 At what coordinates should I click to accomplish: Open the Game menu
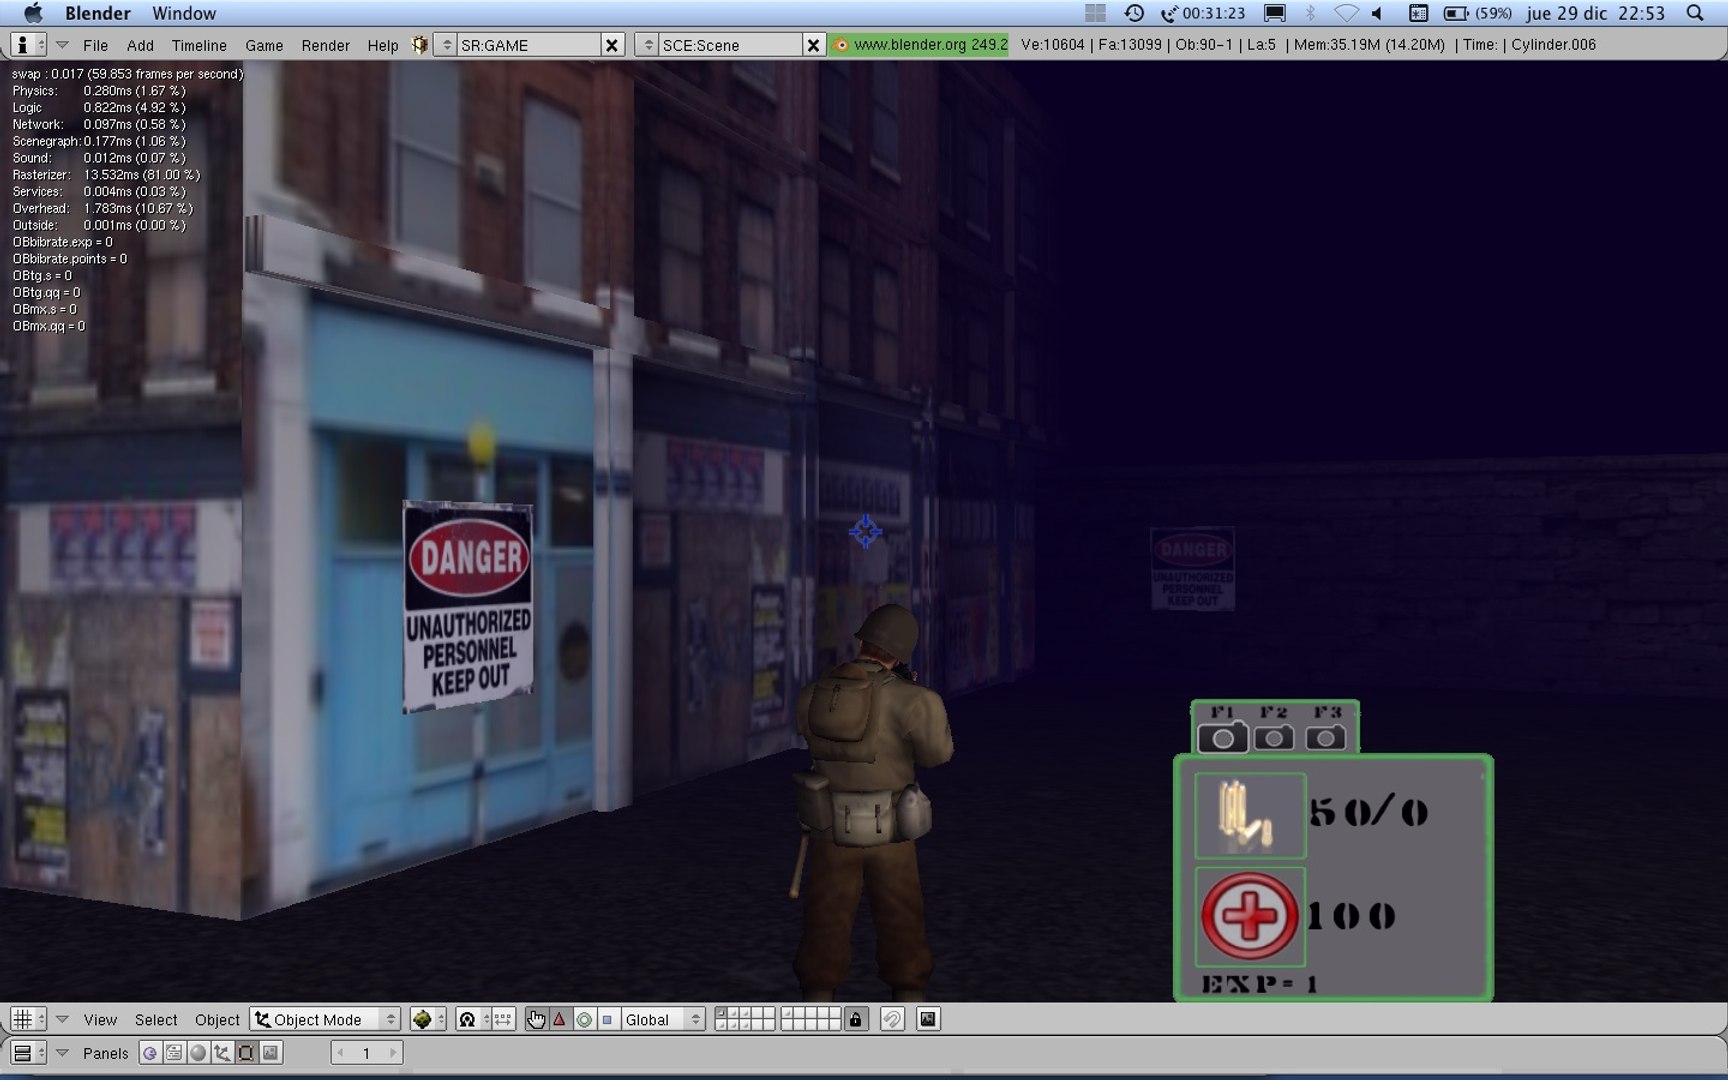pos(264,45)
